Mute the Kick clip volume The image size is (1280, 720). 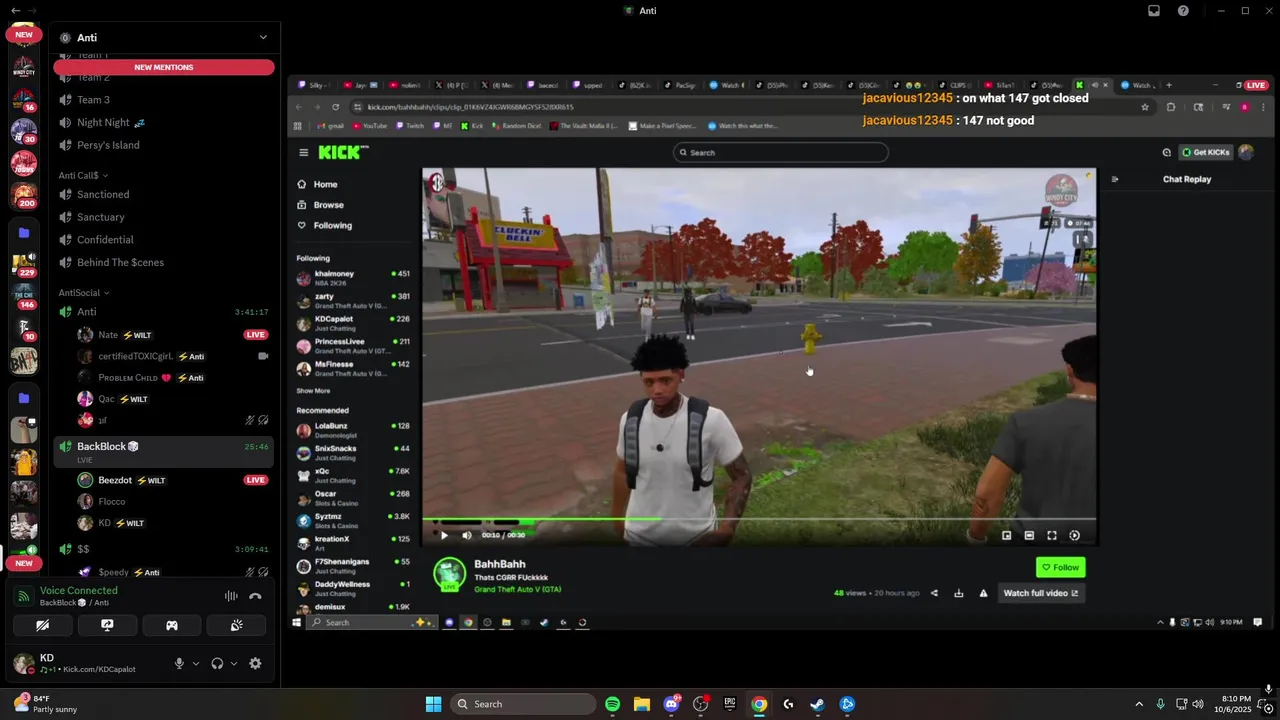tap(466, 535)
